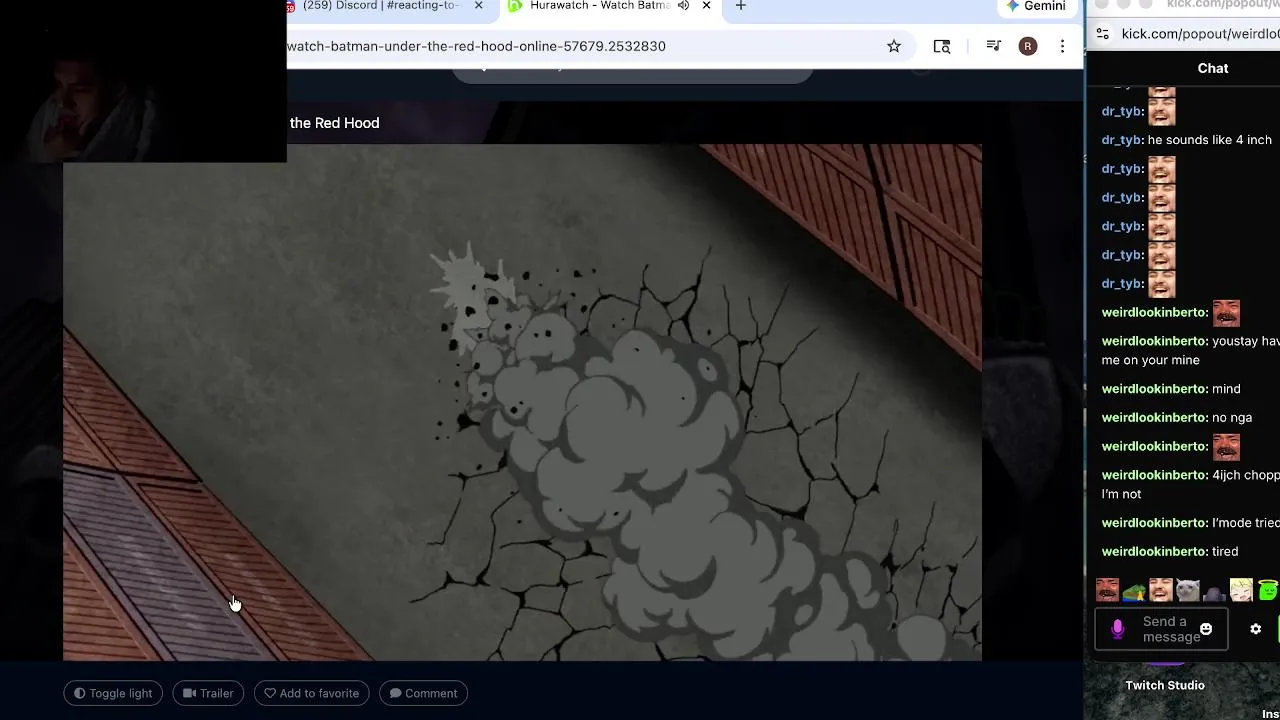Click weirdlookinberto username beside 'no nga'
1280x720 pixels.
[x=1154, y=418]
